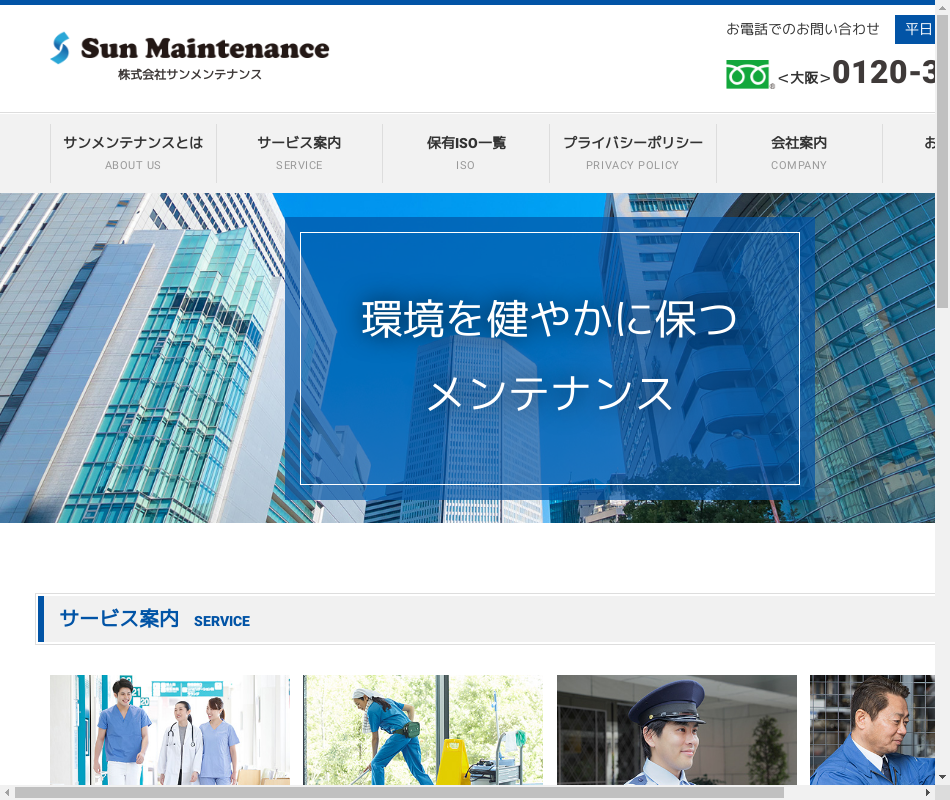Click the blue 平日 label
This screenshot has width=950, height=800.
point(916,29)
